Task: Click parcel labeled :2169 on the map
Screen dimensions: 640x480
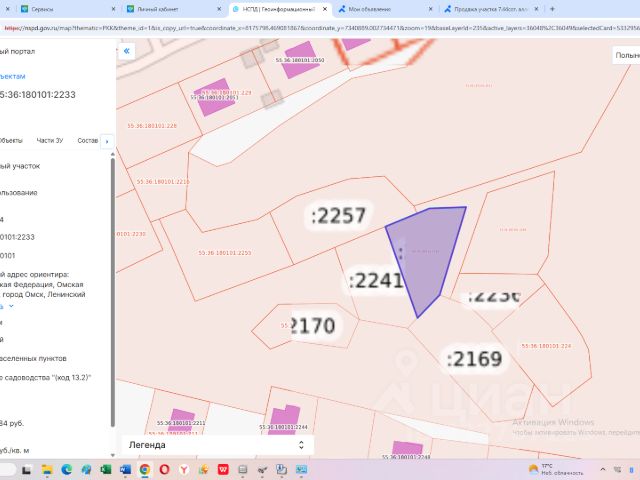Action: pos(475,359)
